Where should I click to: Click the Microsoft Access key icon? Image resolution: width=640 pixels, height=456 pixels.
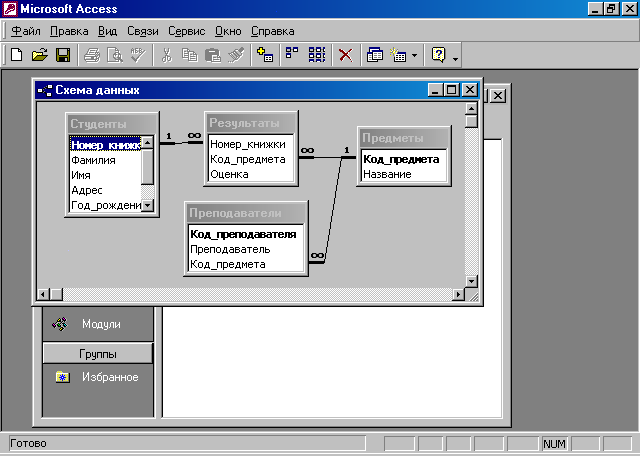pyautogui.click(x=9, y=9)
